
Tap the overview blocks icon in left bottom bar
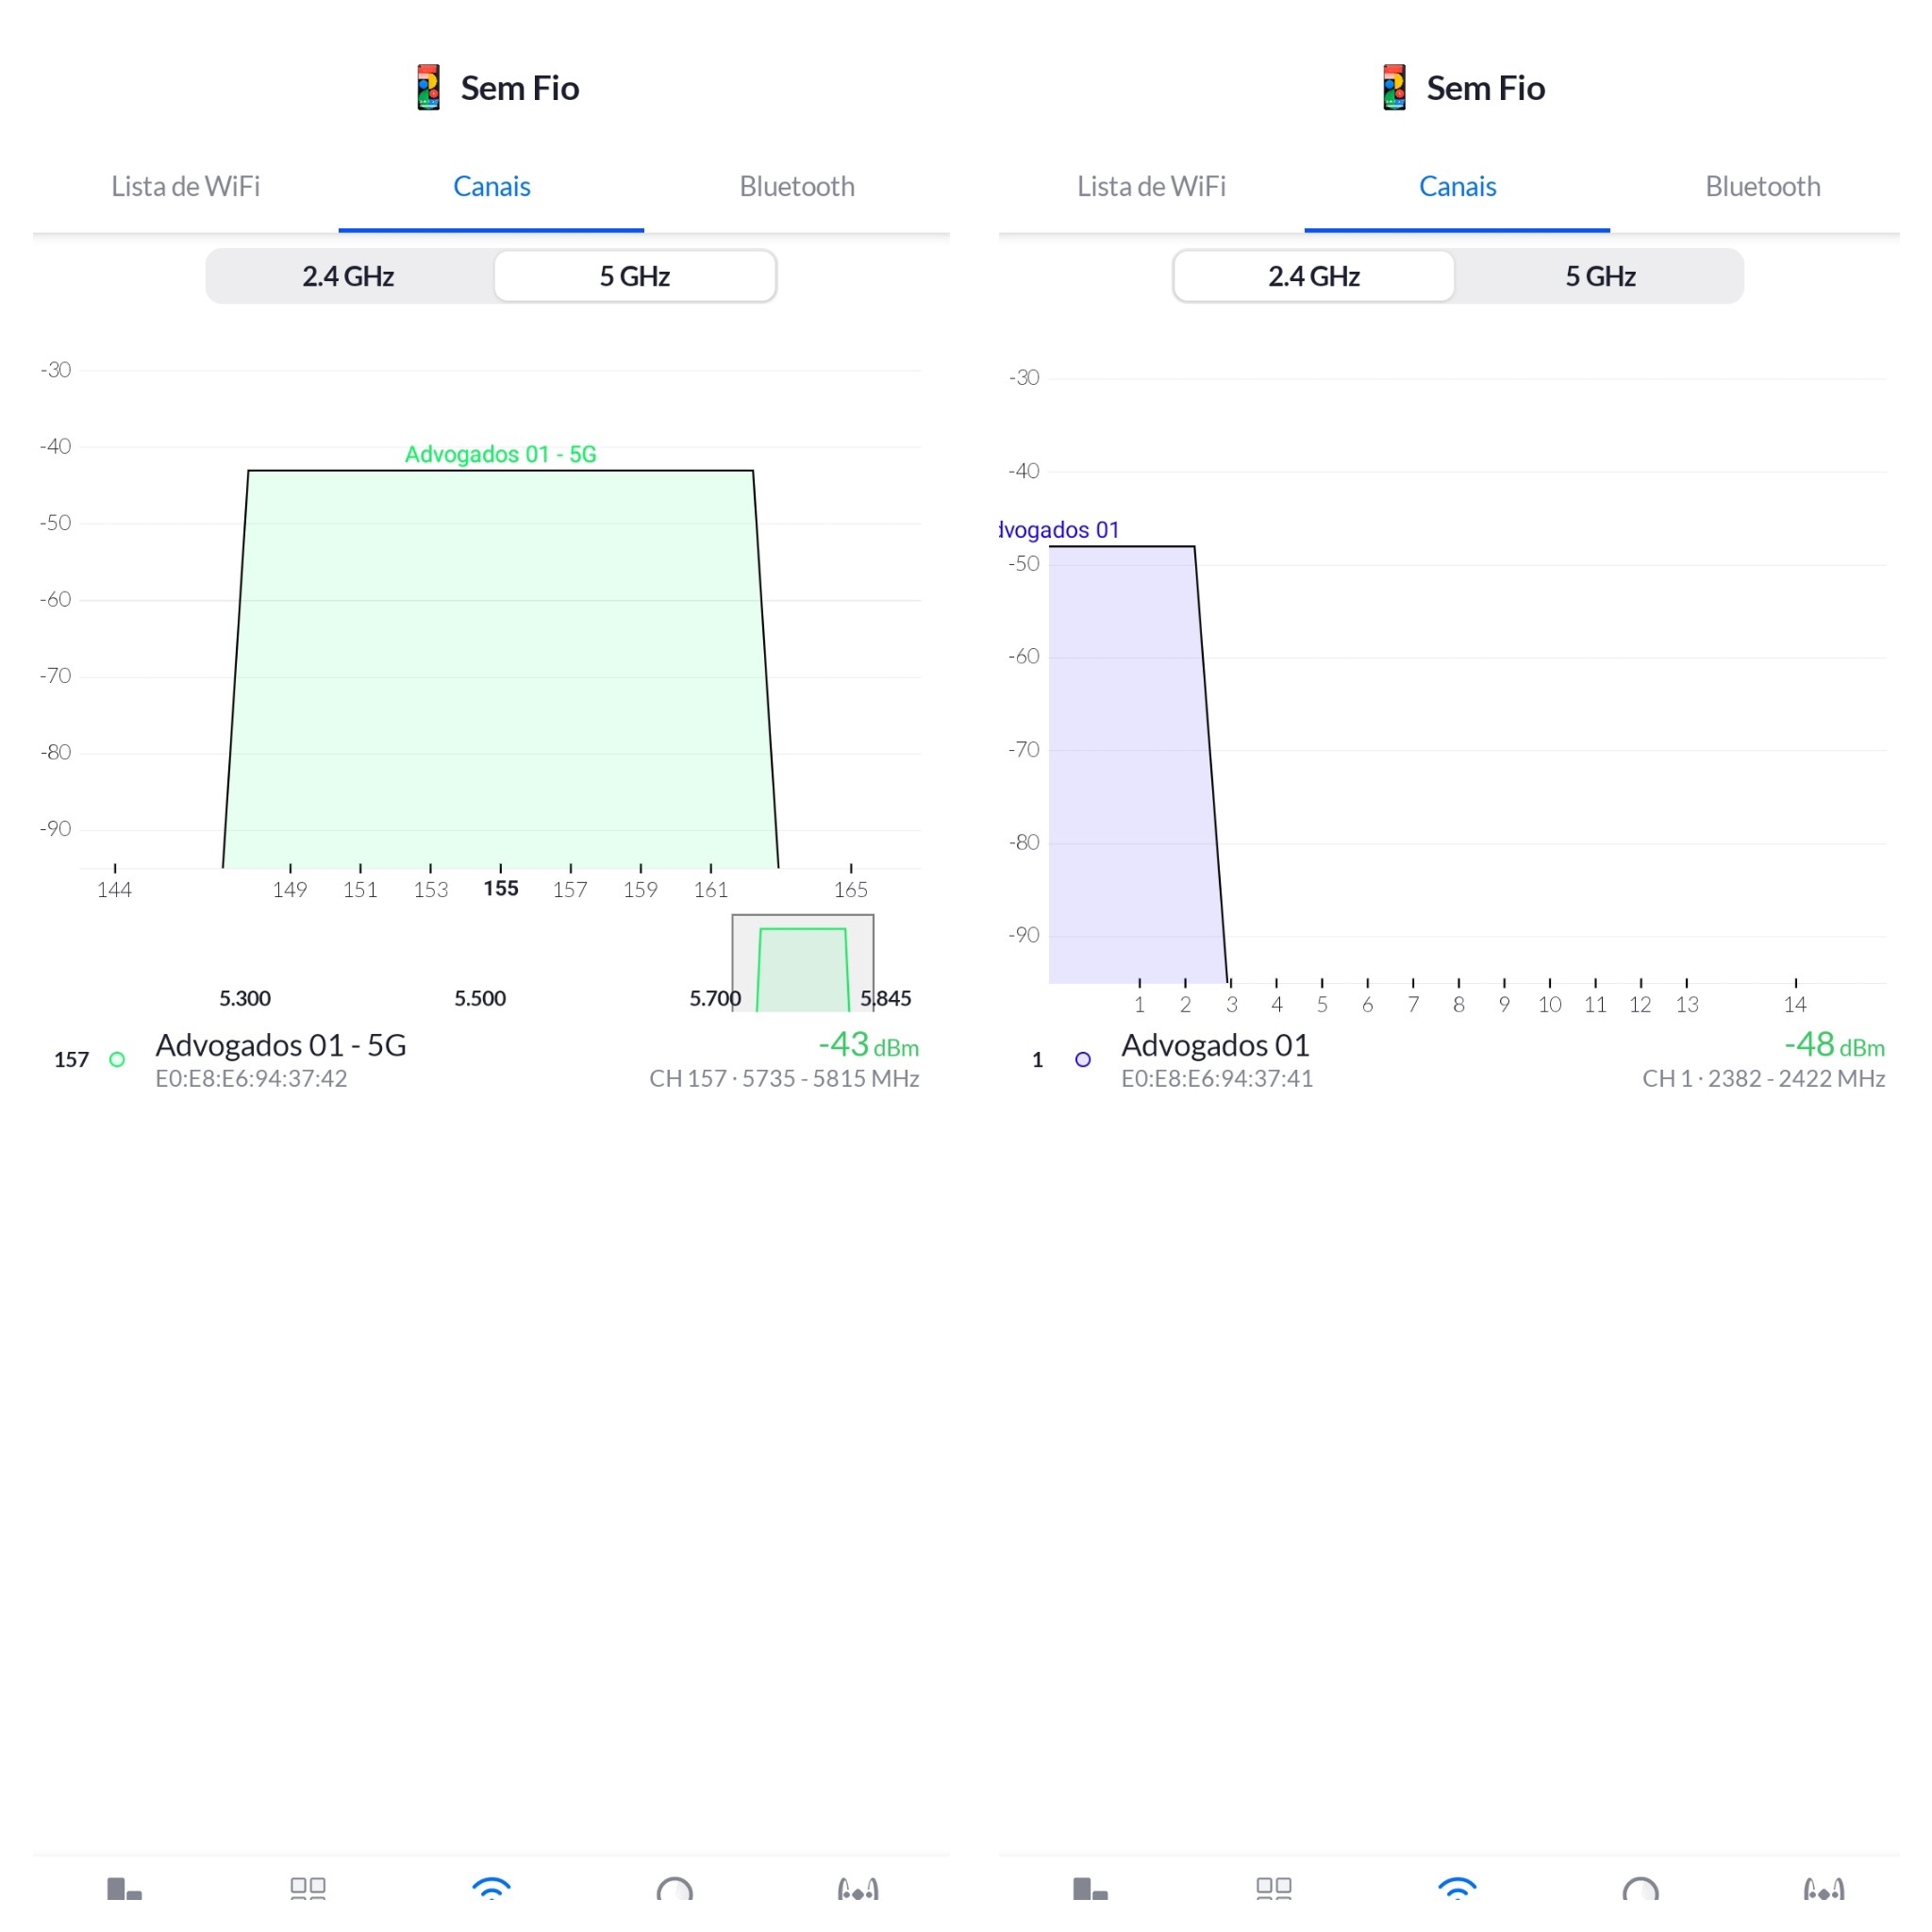coord(124,1888)
